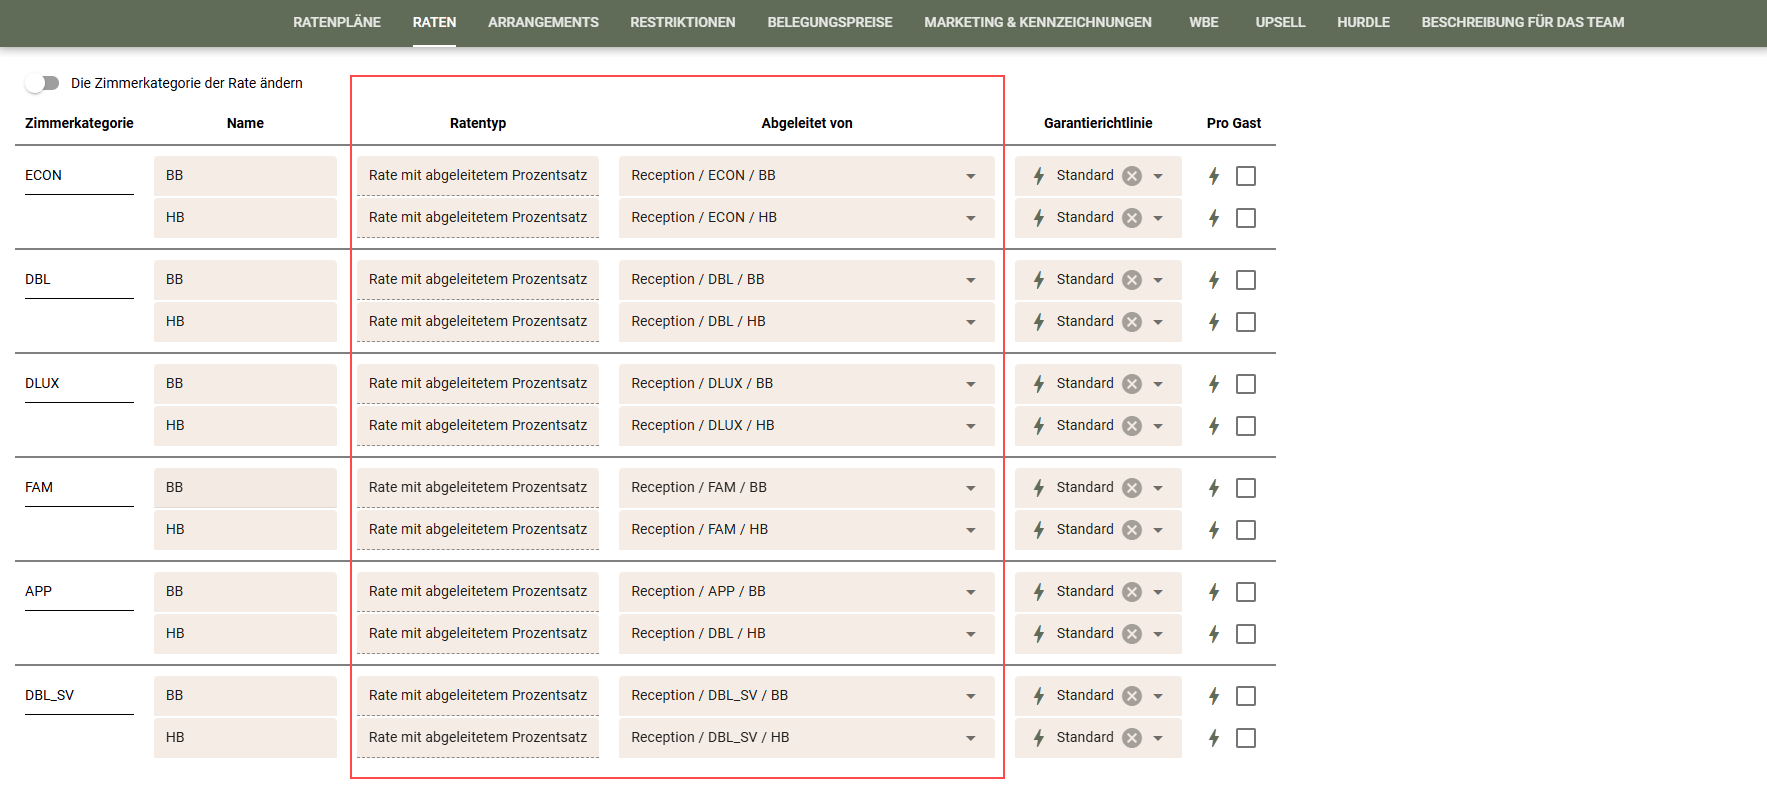Click Pro Gast lightning icon, DLUX BB row
Image resolution: width=1767 pixels, height=802 pixels.
tap(1214, 384)
